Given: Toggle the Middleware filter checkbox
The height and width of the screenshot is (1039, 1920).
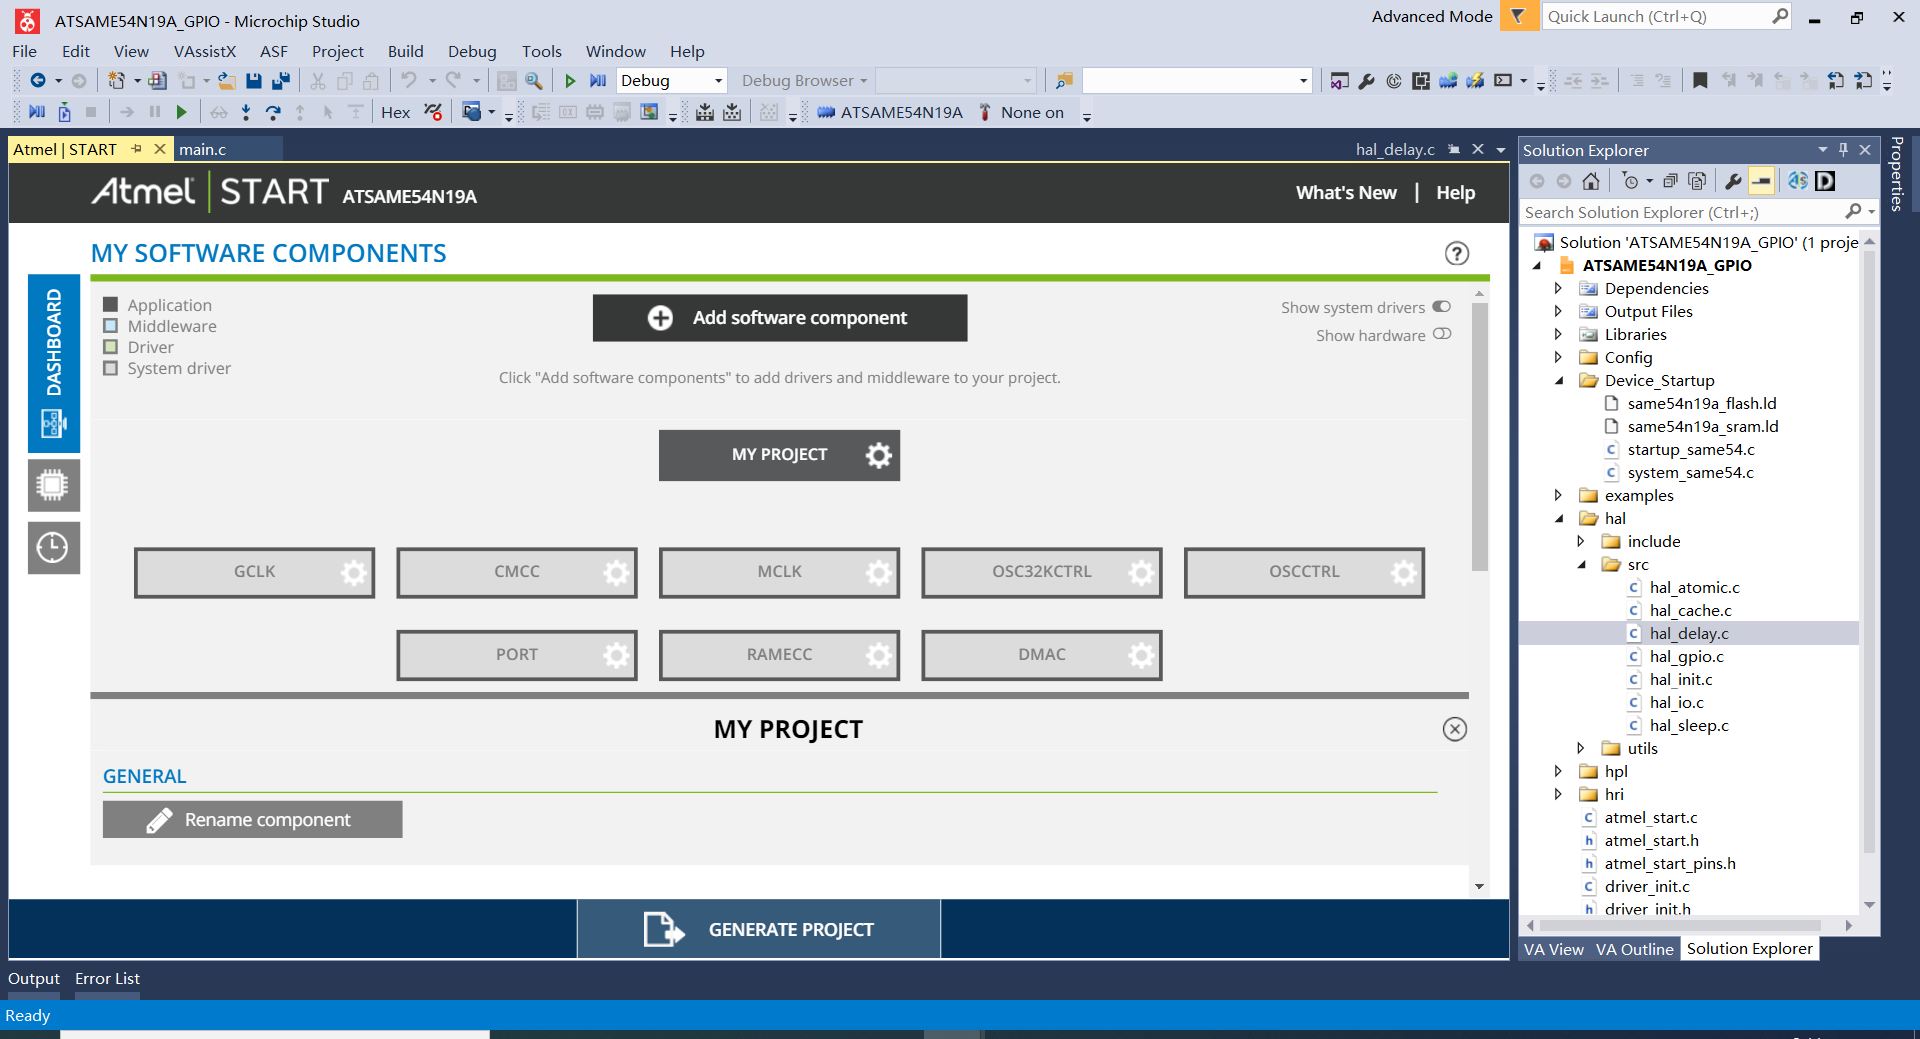Looking at the screenshot, I should point(111,326).
